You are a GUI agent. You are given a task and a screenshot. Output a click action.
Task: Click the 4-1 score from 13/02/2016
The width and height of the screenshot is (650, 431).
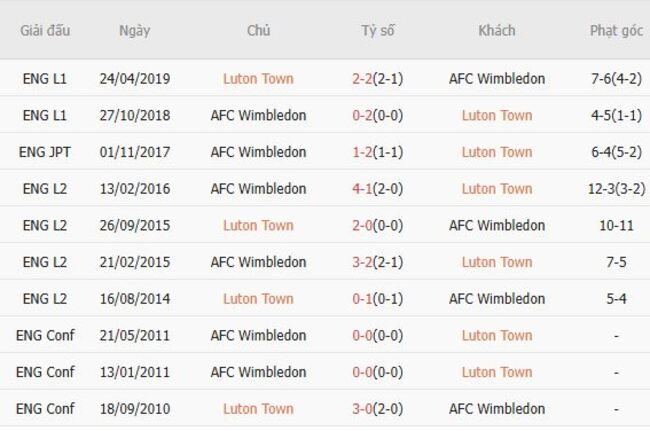click(x=366, y=188)
